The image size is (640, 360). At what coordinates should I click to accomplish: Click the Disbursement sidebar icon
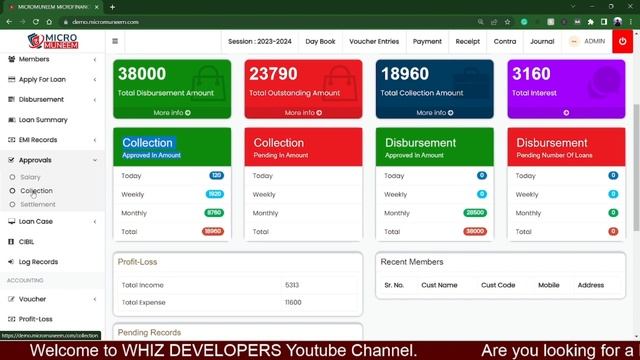click(x=11, y=99)
